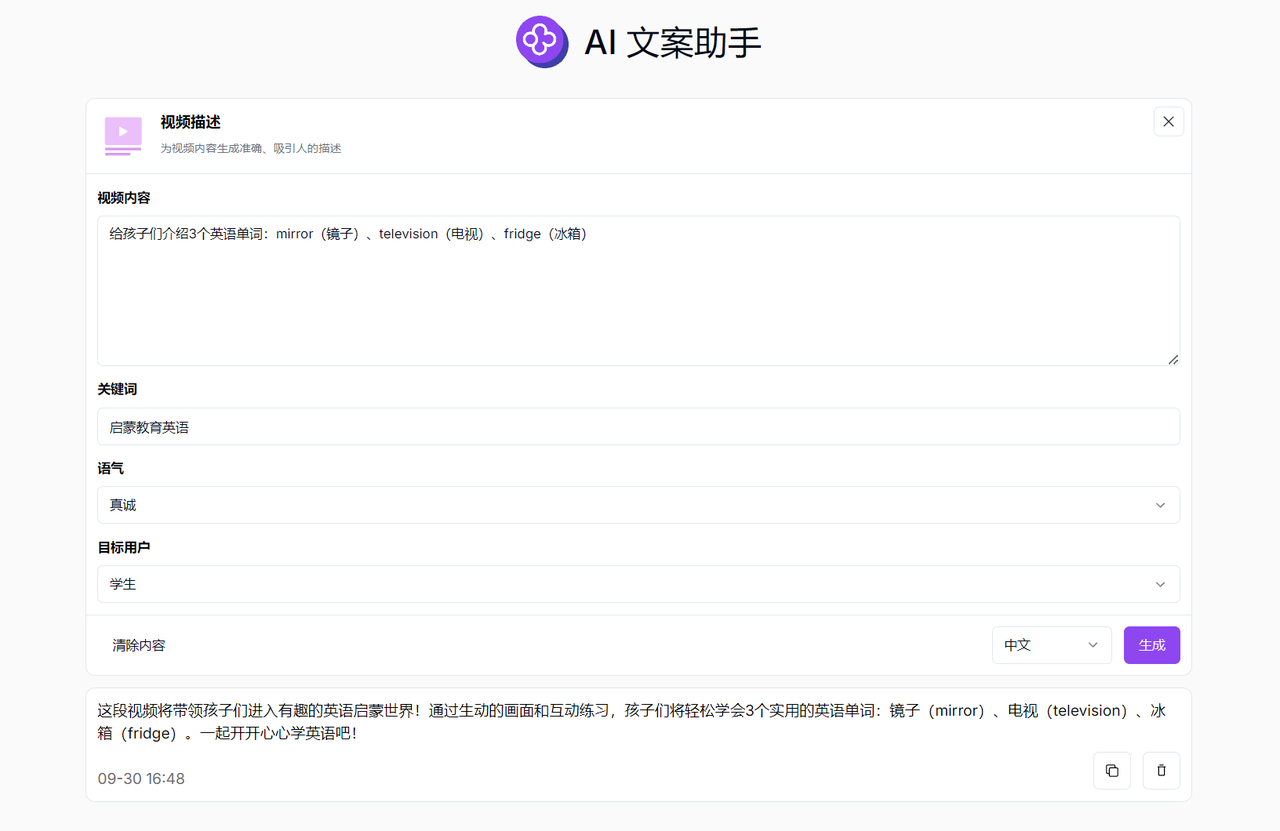Open the 语气 dropdown showing 真诚

pyautogui.click(x=638, y=505)
